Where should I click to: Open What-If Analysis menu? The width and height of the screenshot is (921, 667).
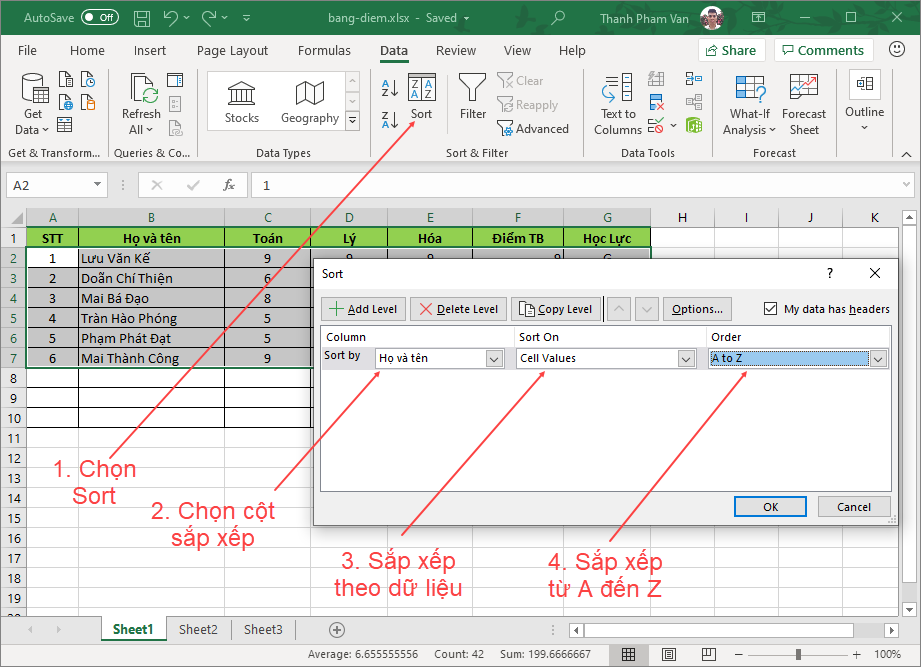tap(749, 105)
